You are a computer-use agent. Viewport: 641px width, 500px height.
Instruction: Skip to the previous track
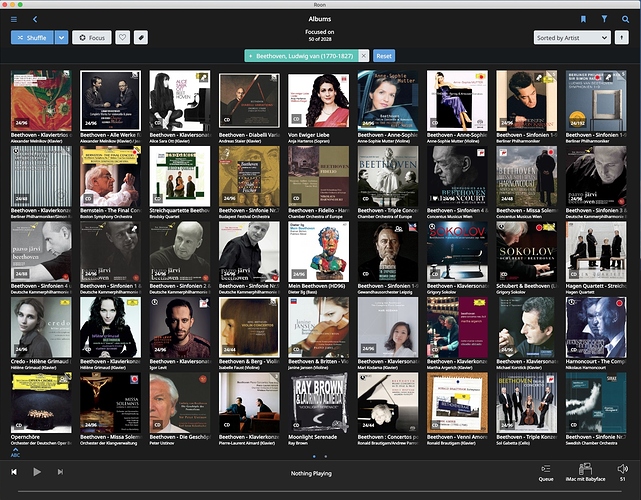coord(14,472)
